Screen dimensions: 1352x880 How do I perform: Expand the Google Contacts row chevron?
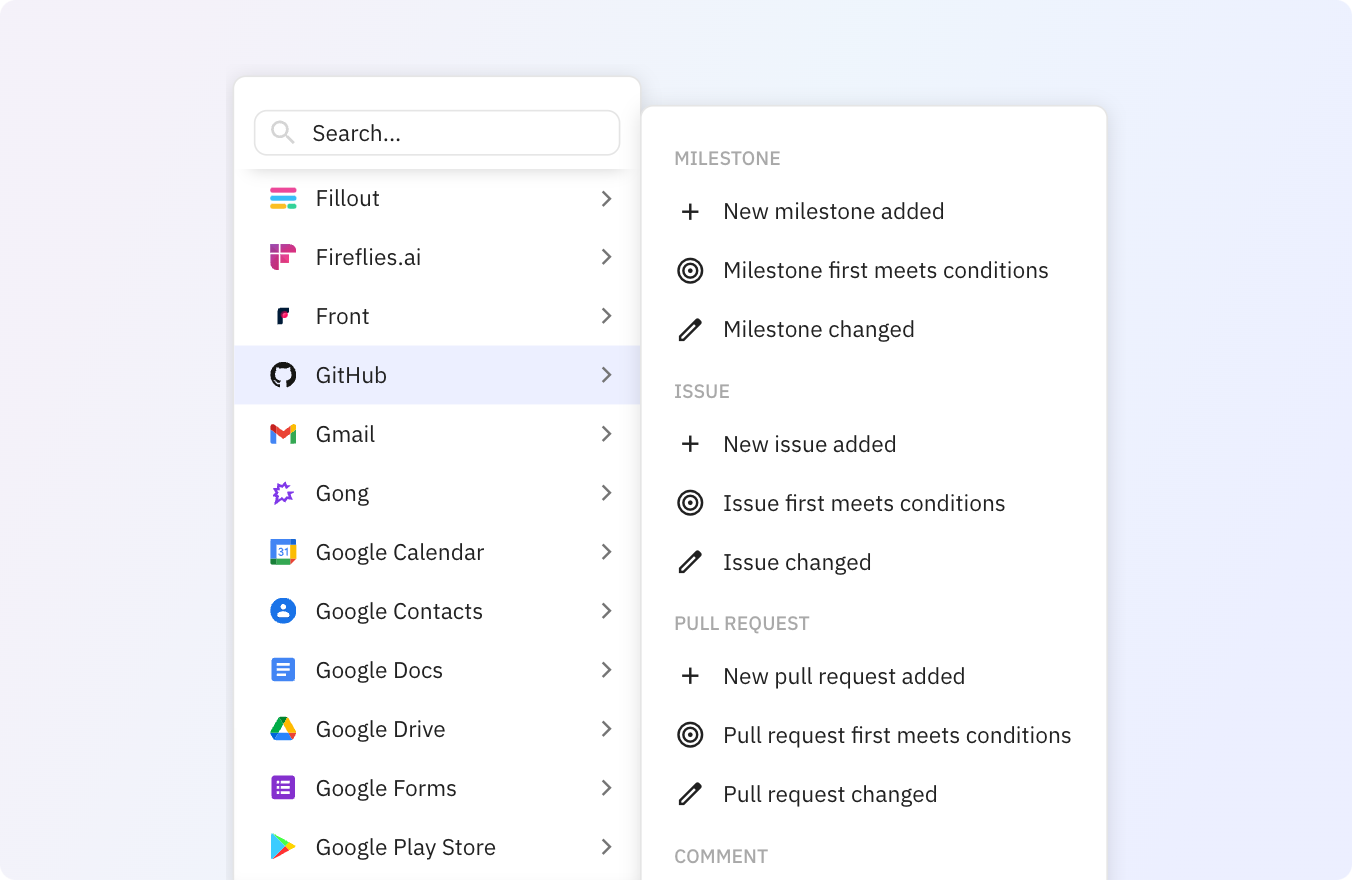[x=606, y=611]
